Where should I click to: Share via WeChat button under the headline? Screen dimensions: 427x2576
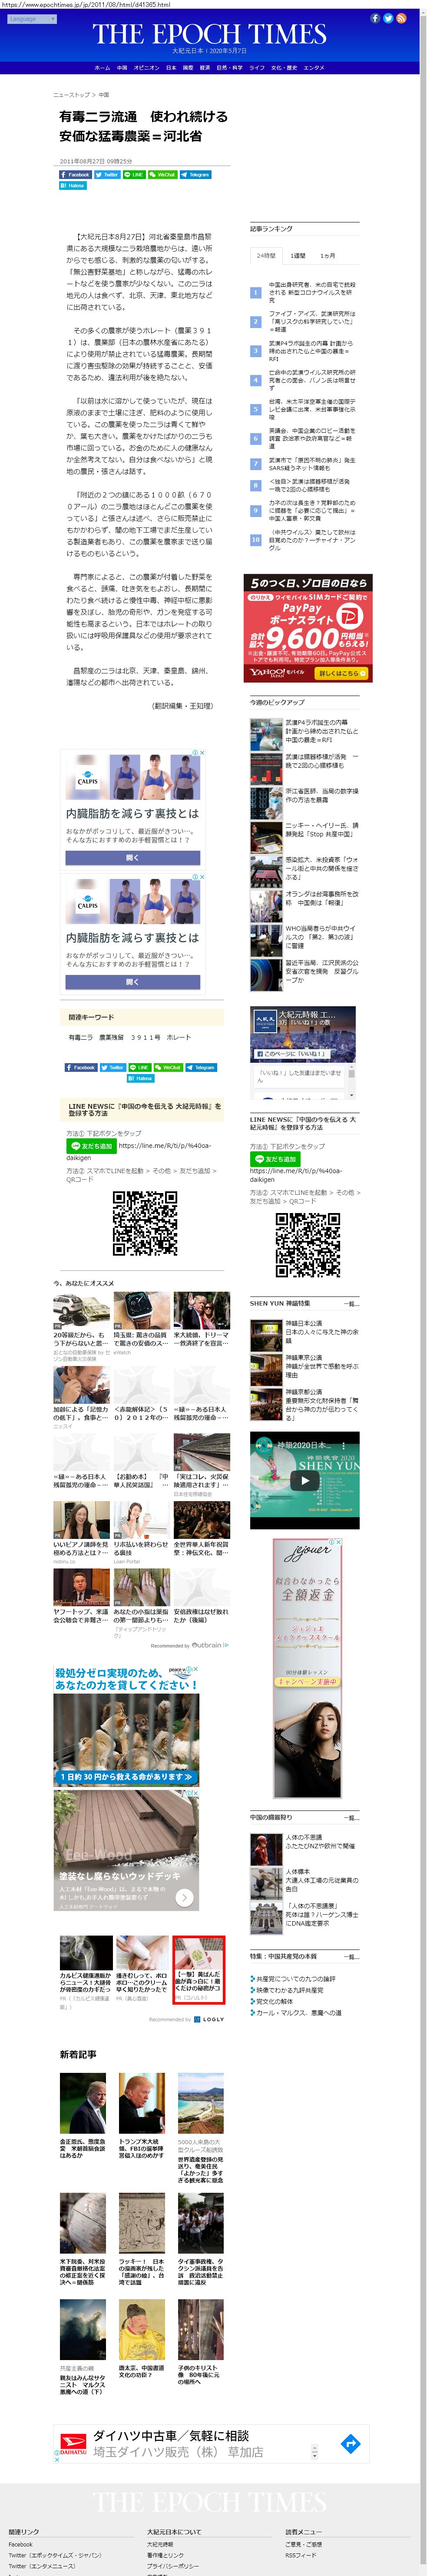[162, 174]
